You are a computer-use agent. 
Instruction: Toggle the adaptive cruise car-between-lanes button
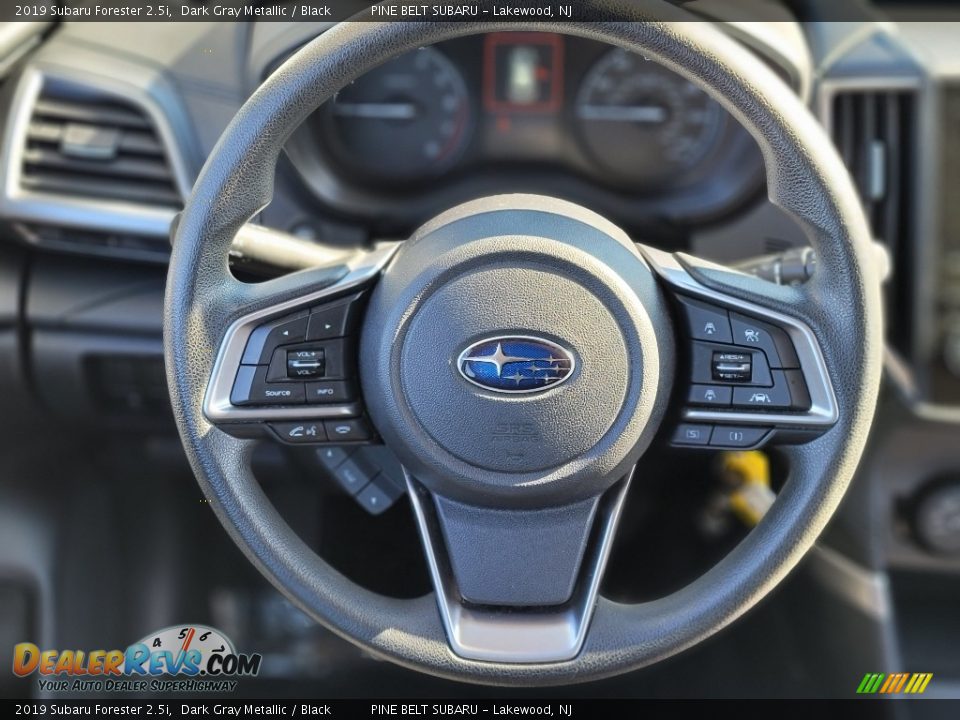coord(759,398)
